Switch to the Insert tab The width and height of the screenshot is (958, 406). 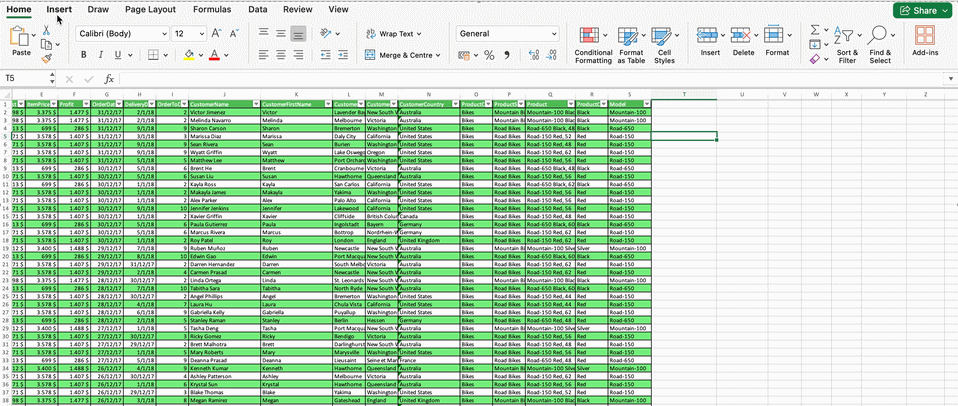pos(59,9)
